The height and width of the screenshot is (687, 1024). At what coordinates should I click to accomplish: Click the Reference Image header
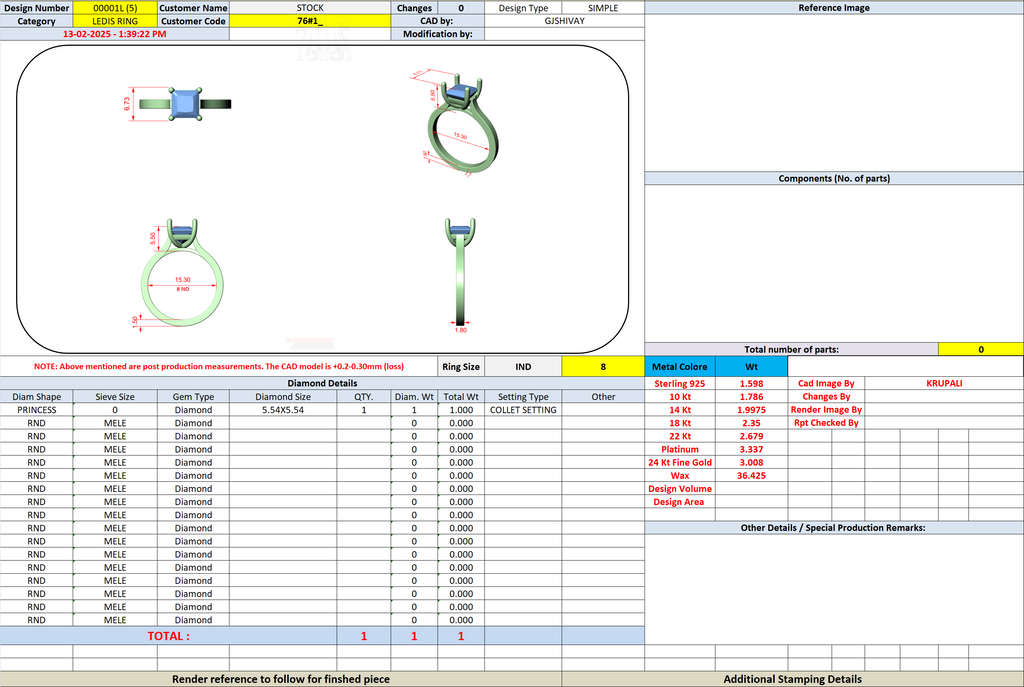coord(834,8)
